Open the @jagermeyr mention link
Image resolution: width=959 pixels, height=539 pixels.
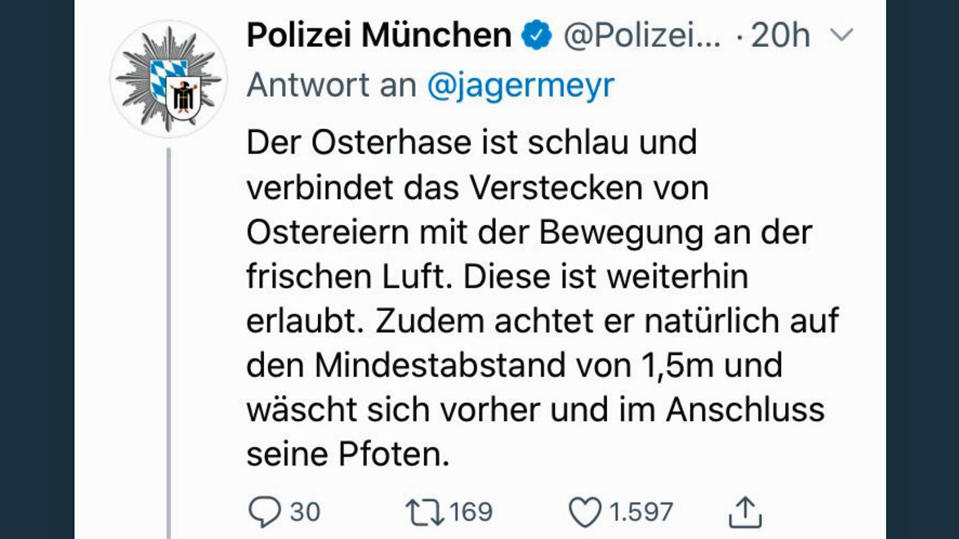520,85
